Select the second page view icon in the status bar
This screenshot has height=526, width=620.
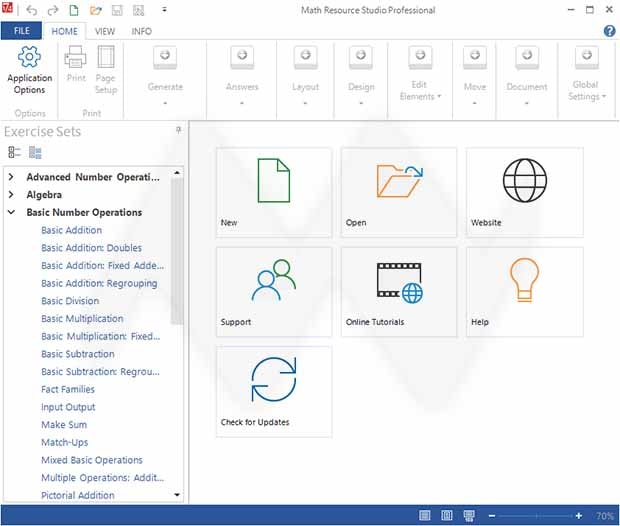click(447, 515)
